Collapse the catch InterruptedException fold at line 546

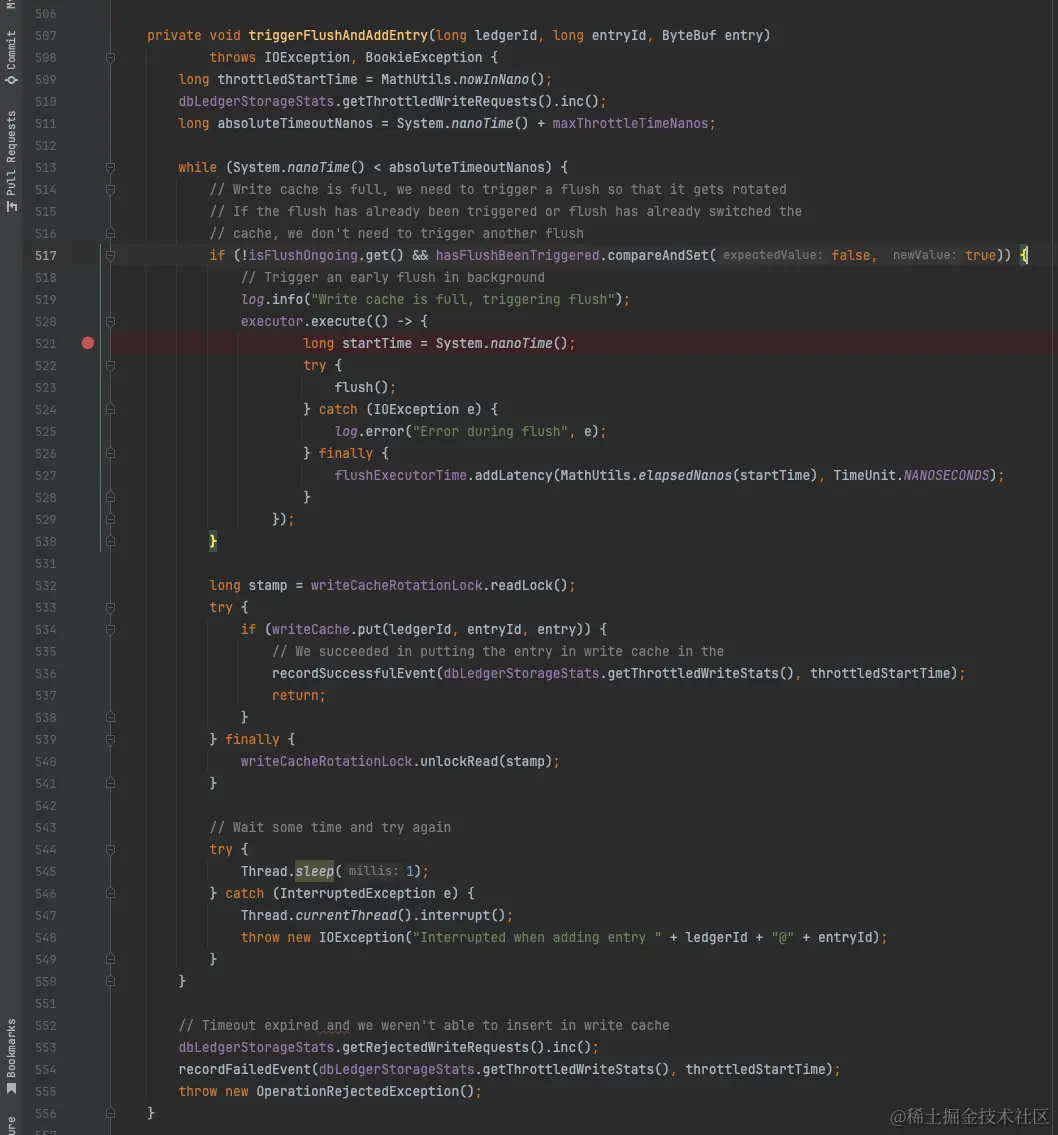tap(110, 893)
